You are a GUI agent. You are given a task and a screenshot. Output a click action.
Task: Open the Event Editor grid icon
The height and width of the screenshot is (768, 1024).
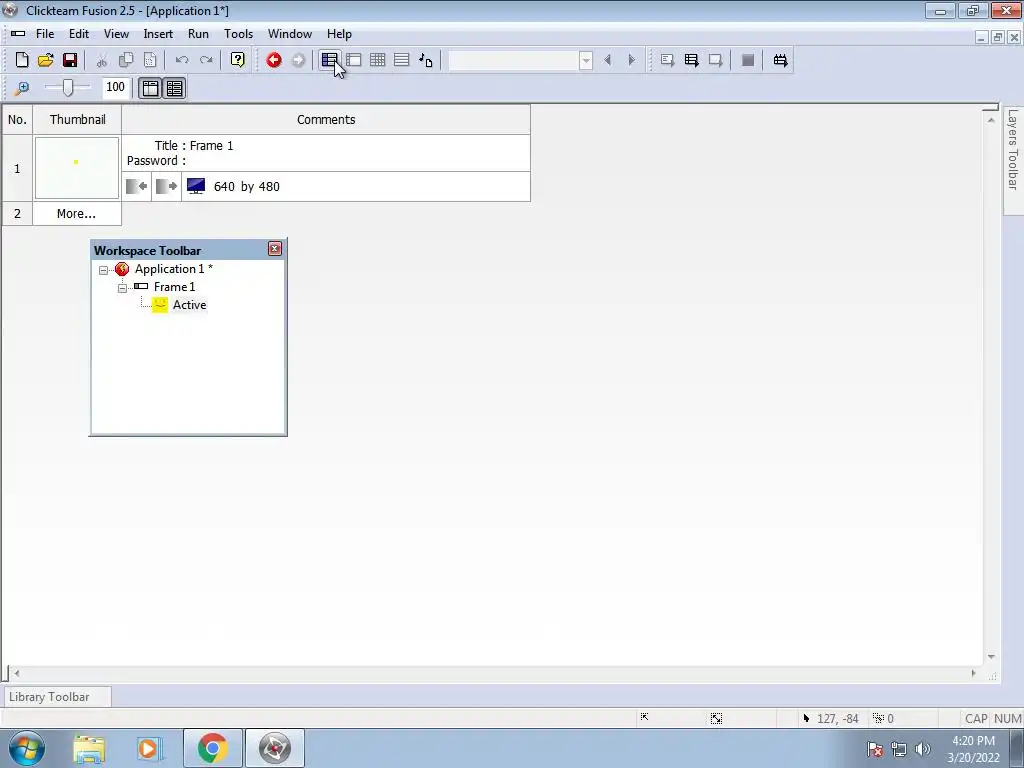[377, 60]
